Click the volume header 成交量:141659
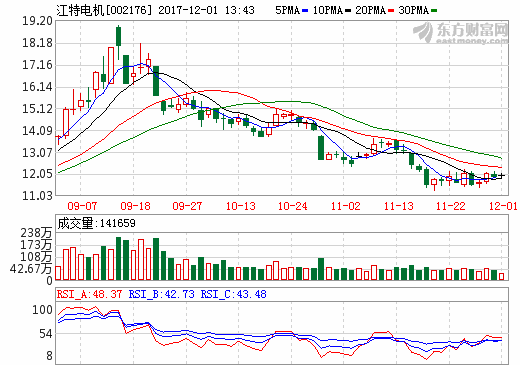Viewport: 520px width, 365px height. (x=96, y=223)
